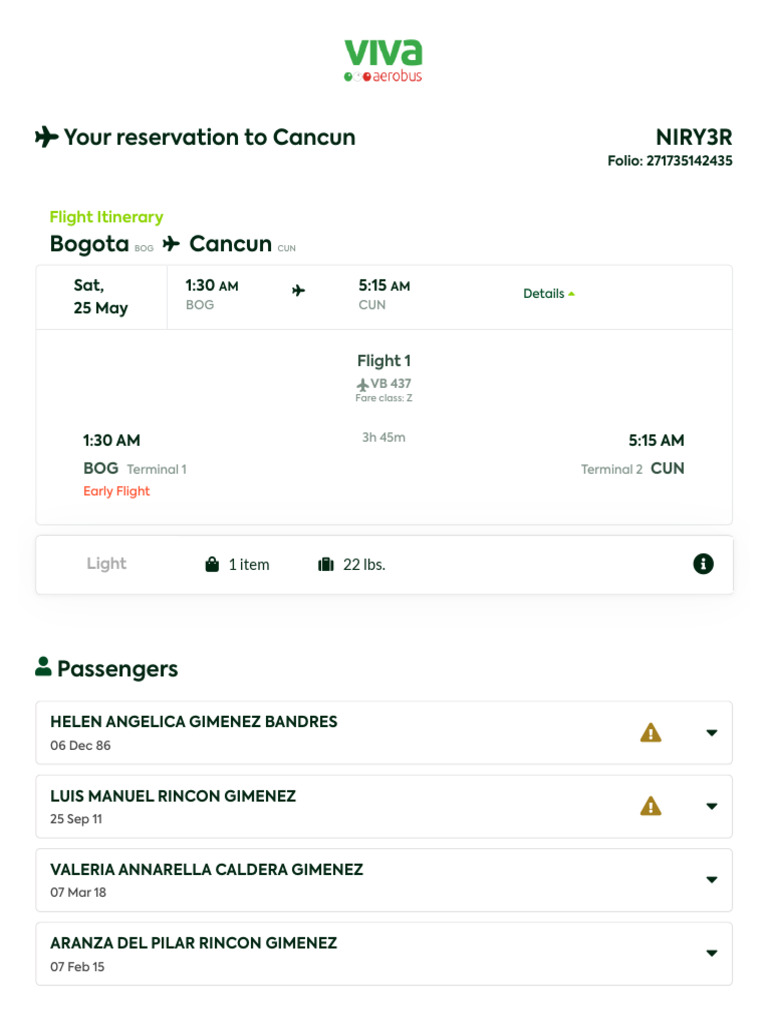The height and width of the screenshot is (1024, 768).
Task: Click the checked luggage suitcase icon
Action: [326, 565]
